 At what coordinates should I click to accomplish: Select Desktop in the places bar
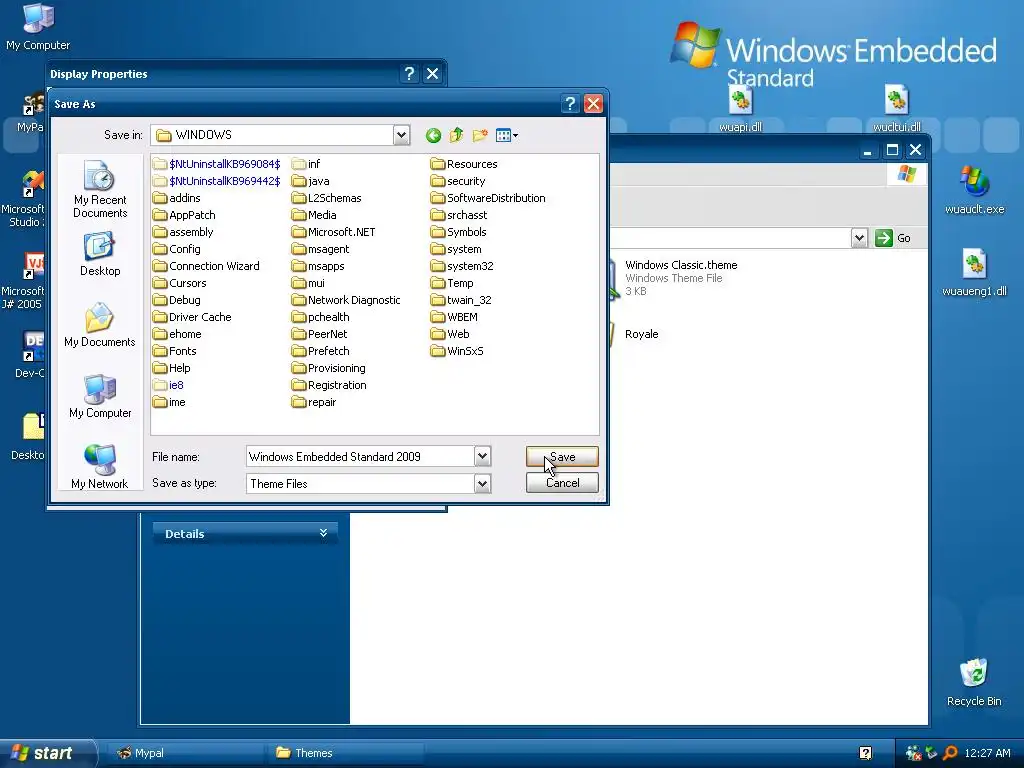pyautogui.click(x=100, y=255)
